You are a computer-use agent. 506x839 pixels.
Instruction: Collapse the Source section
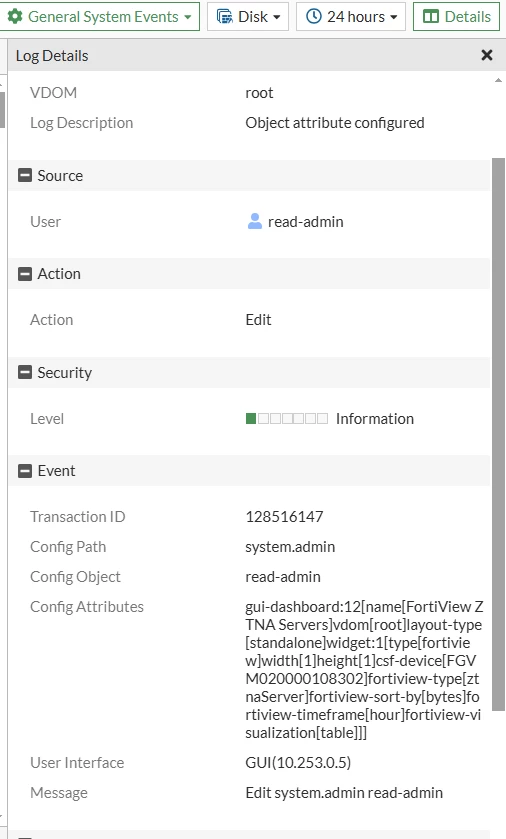click(25, 175)
